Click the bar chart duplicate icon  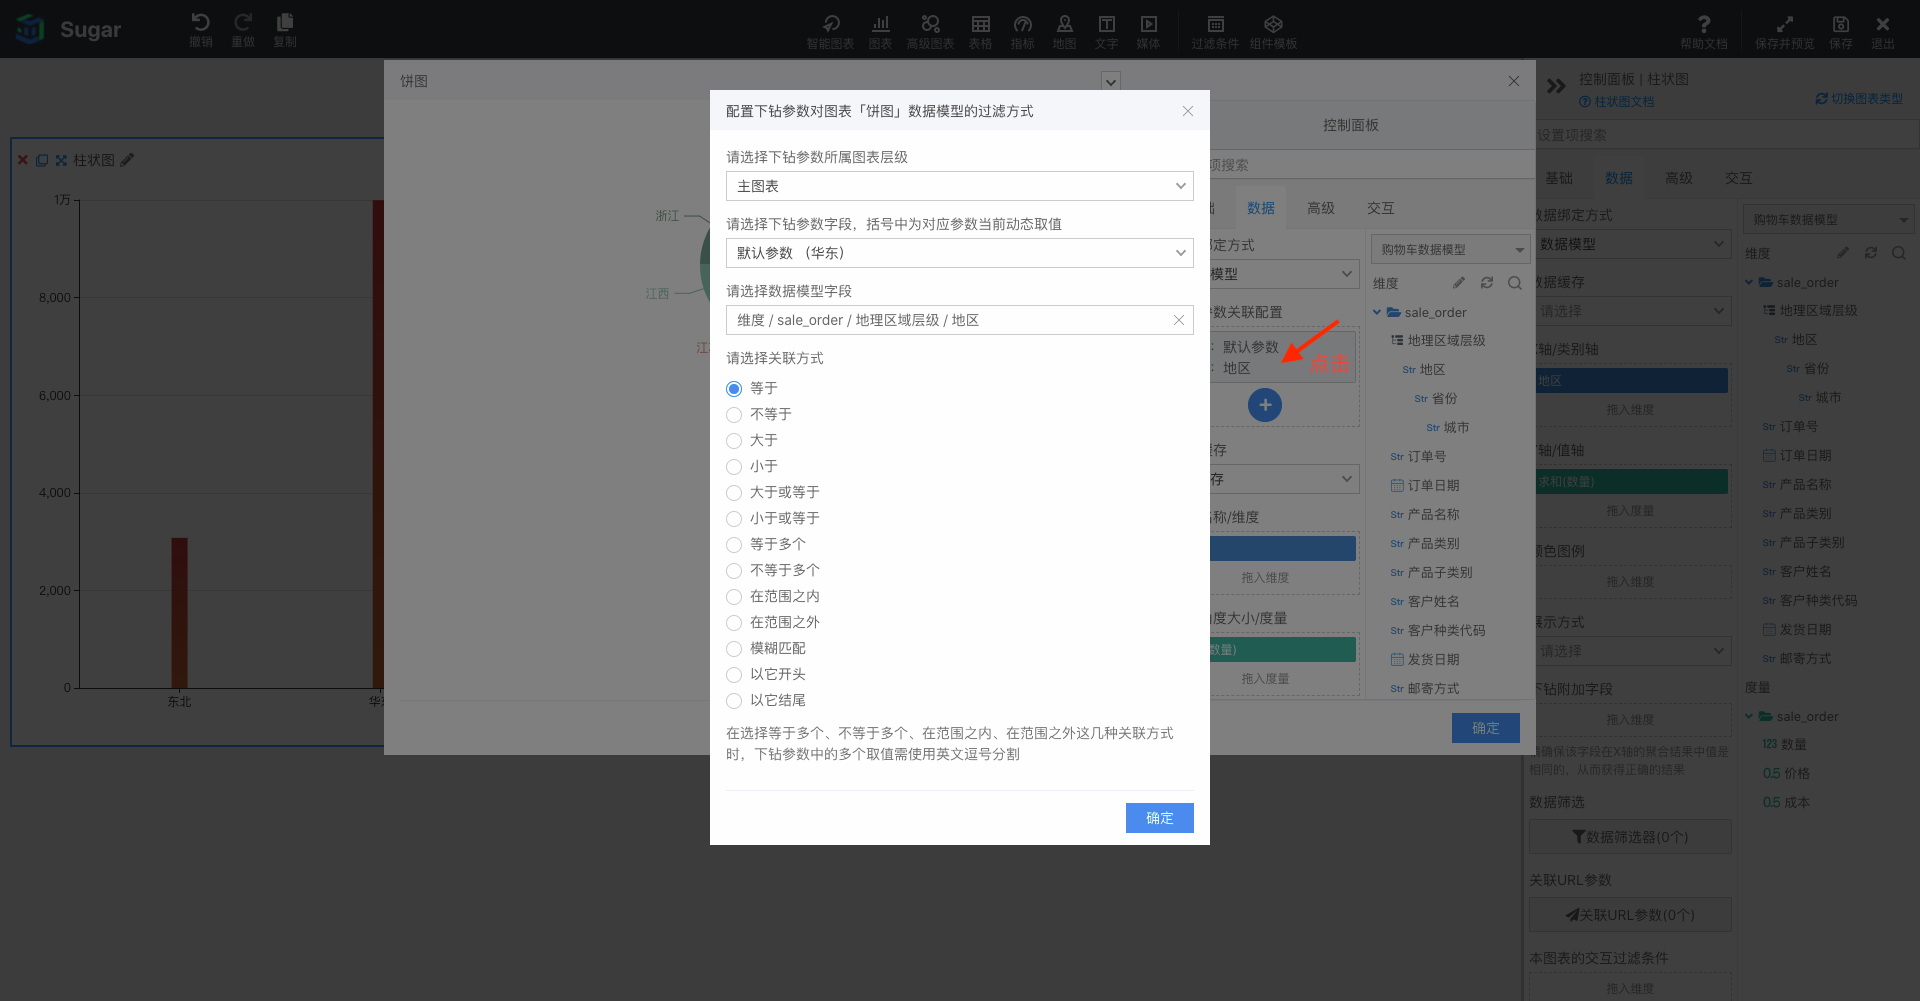pos(42,160)
